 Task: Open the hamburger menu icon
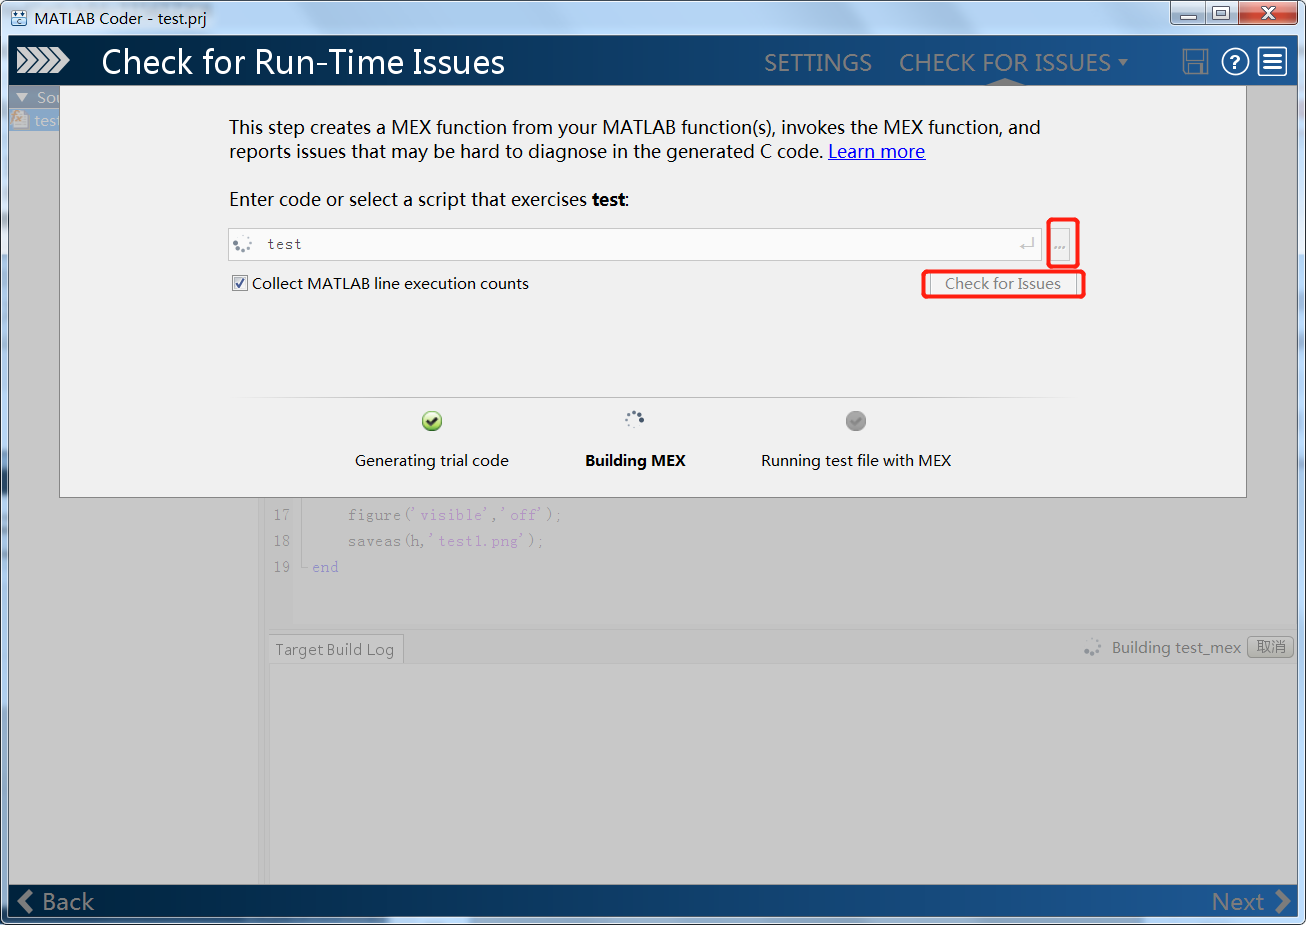click(x=1272, y=62)
